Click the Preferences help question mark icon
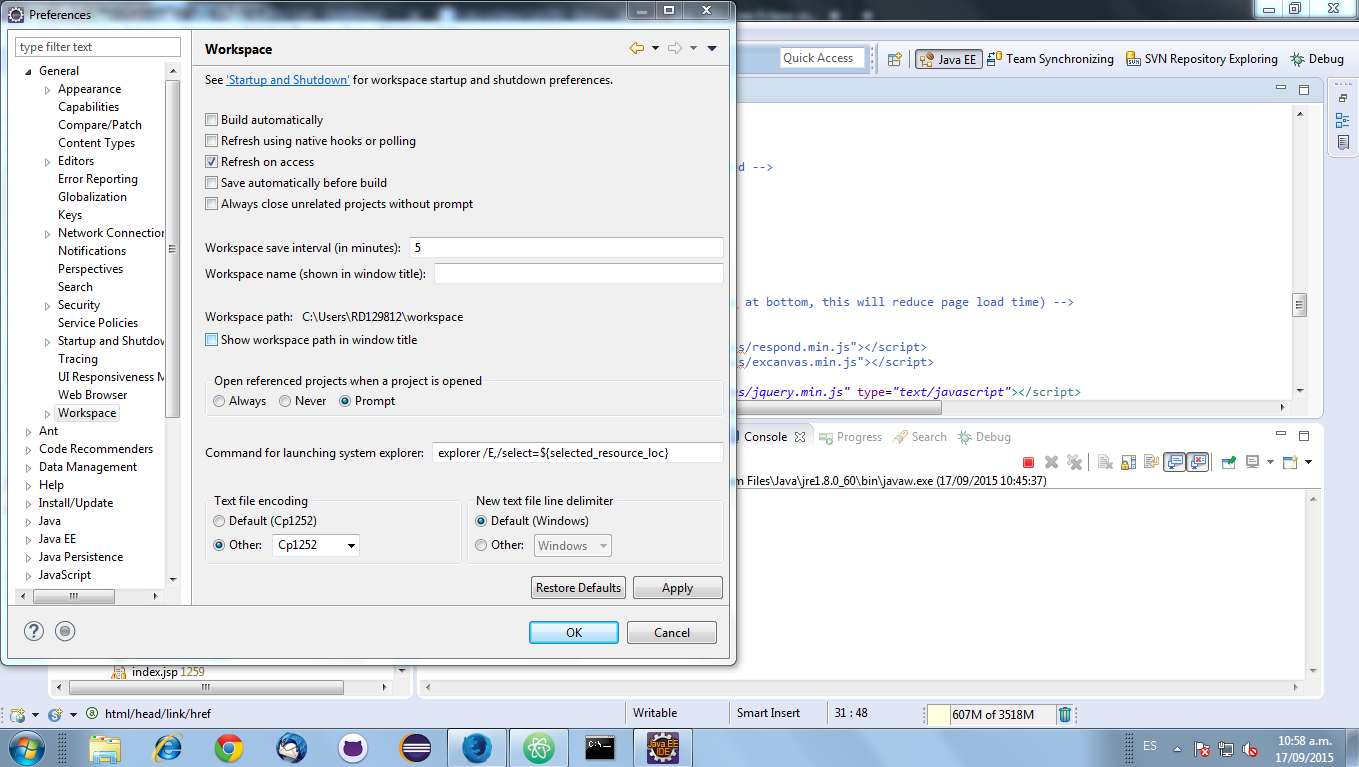This screenshot has height=767, width=1359. (x=34, y=631)
